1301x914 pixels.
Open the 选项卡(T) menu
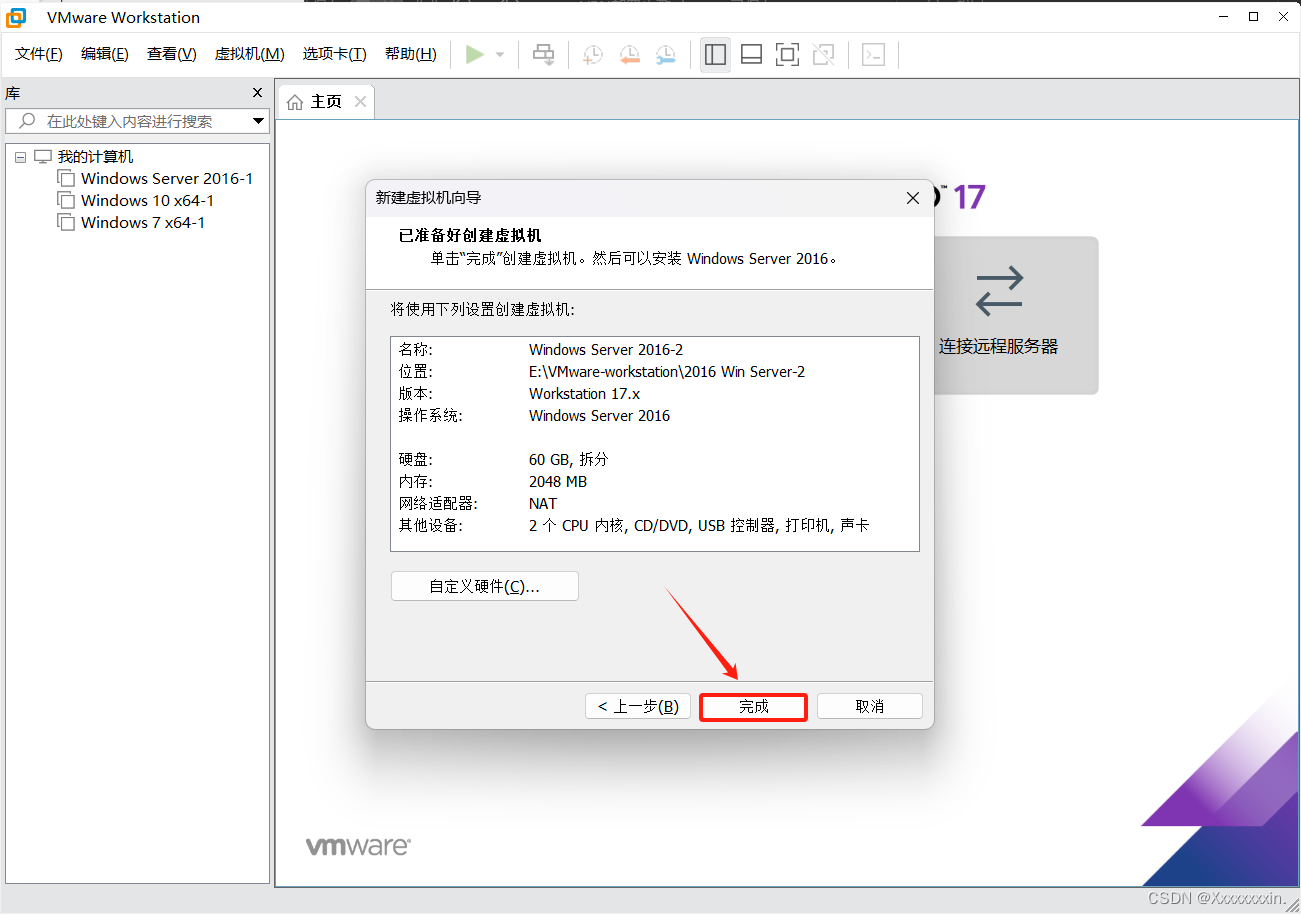pyautogui.click(x=335, y=54)
